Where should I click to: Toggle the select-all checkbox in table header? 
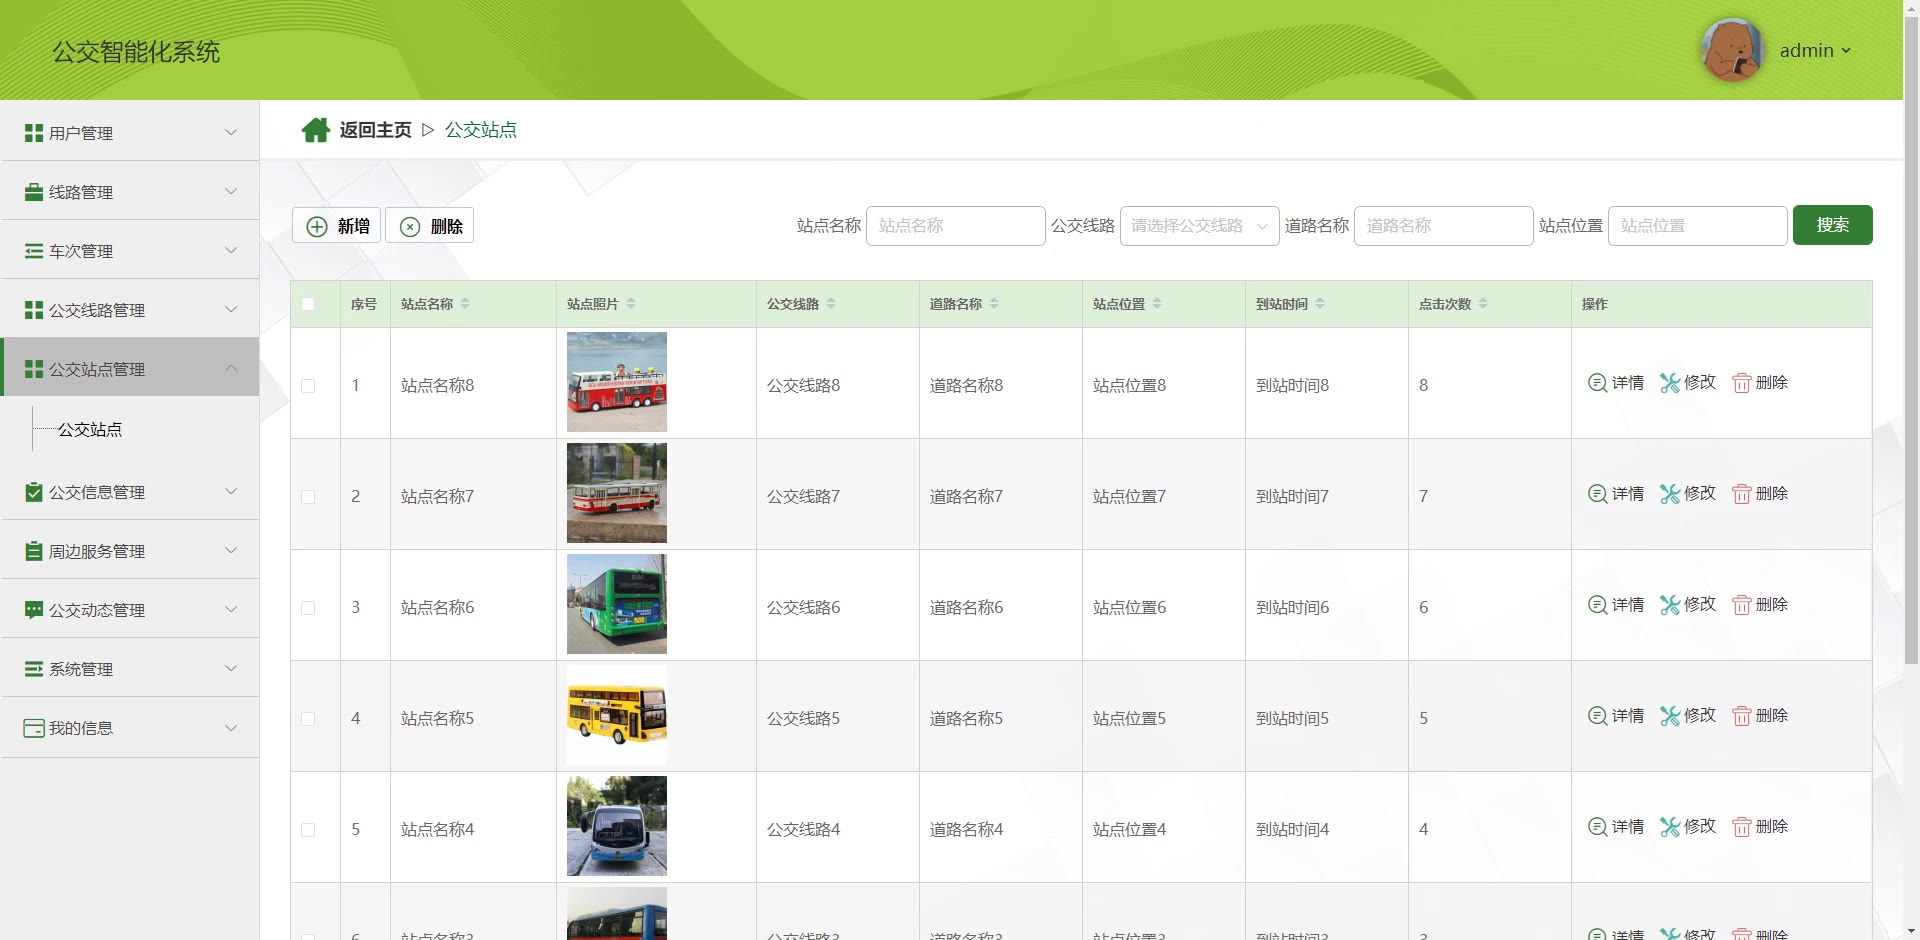(308, 304)
